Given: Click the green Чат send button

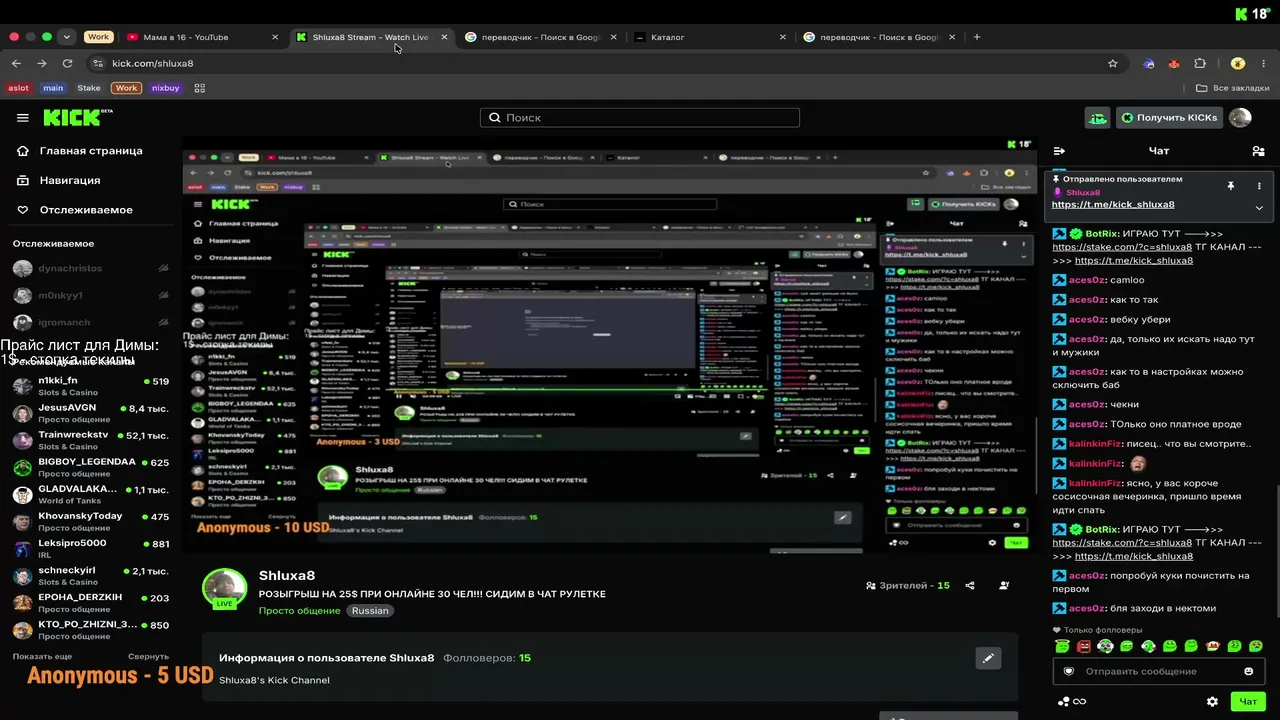Looking at the screenshot, I should click(x=1248, y=702).
